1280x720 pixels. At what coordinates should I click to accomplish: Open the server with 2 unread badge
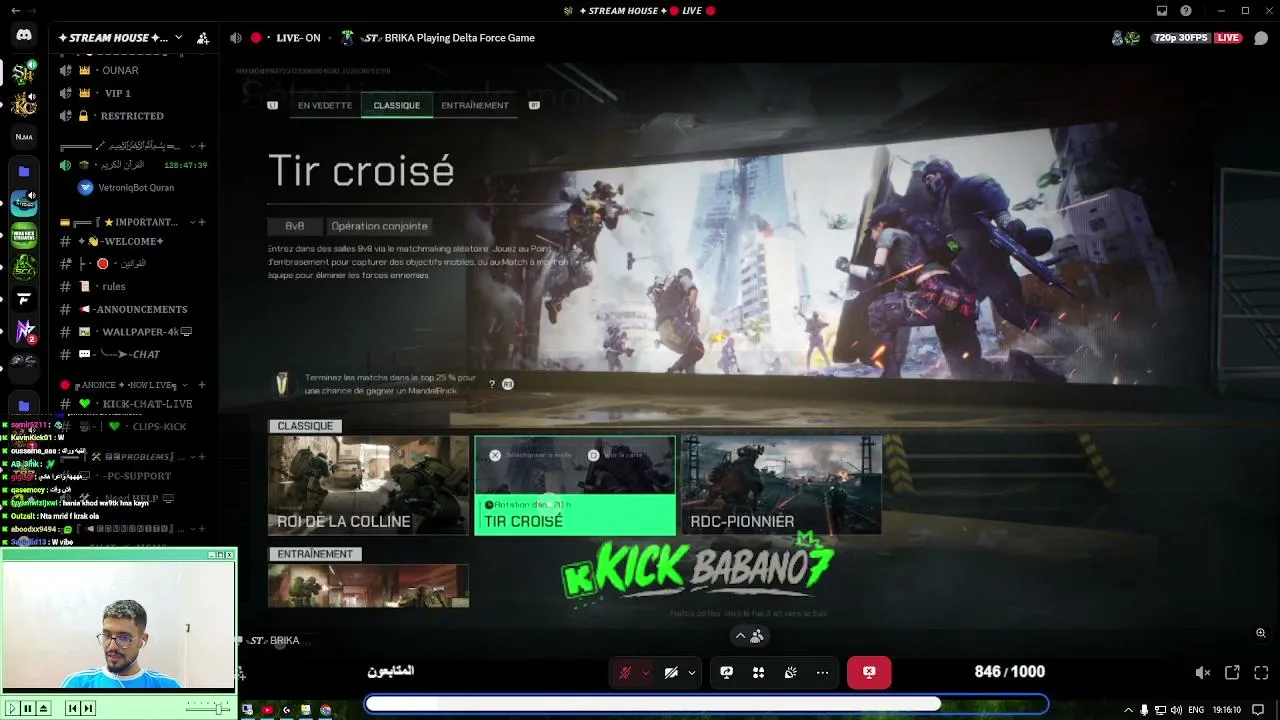point(24,330)
